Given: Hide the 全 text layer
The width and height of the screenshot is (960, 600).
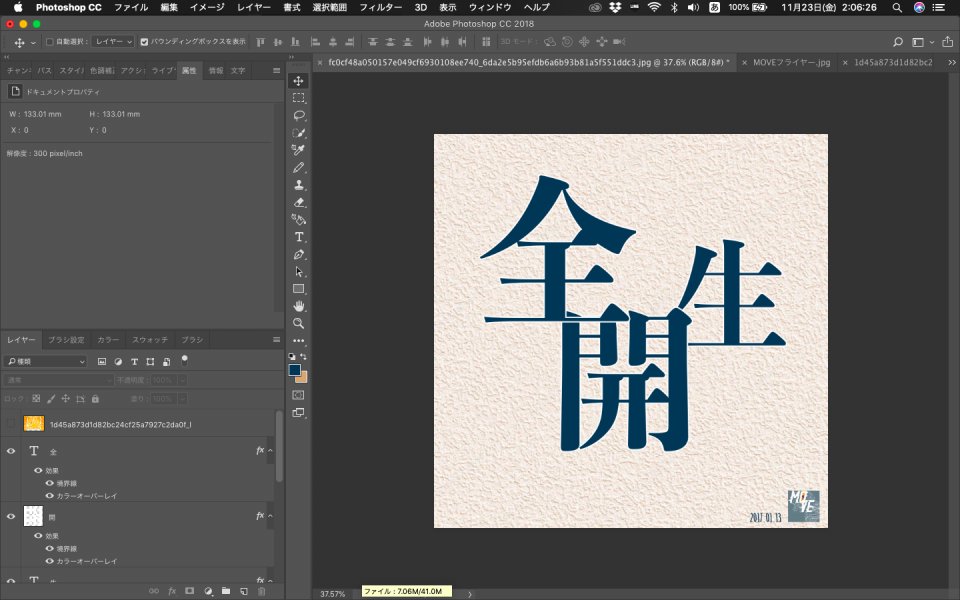Looking at the screenshot, I should (x=11, y=451).
